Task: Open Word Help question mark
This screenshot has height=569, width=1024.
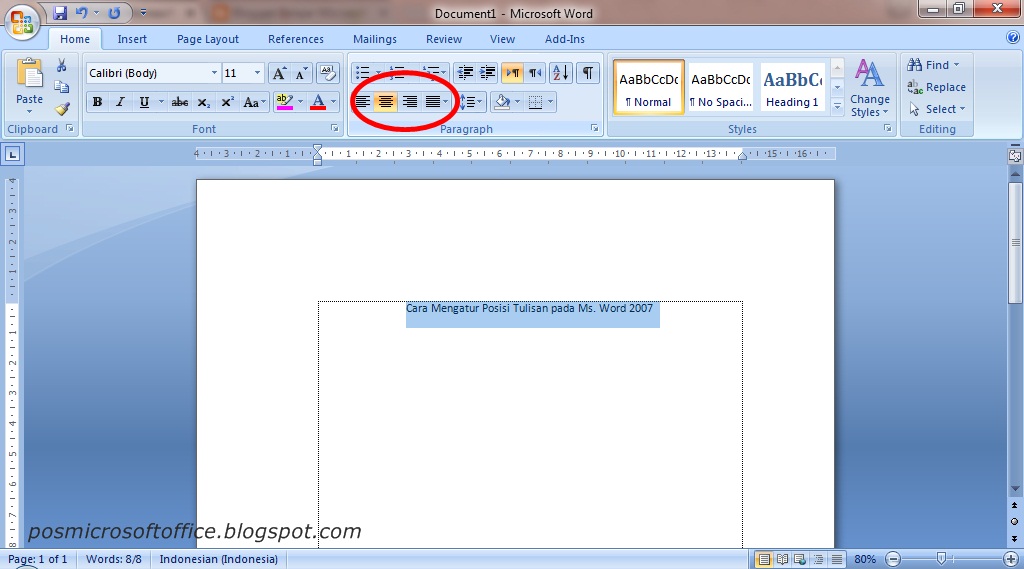Action: [x=1013, y=37]
